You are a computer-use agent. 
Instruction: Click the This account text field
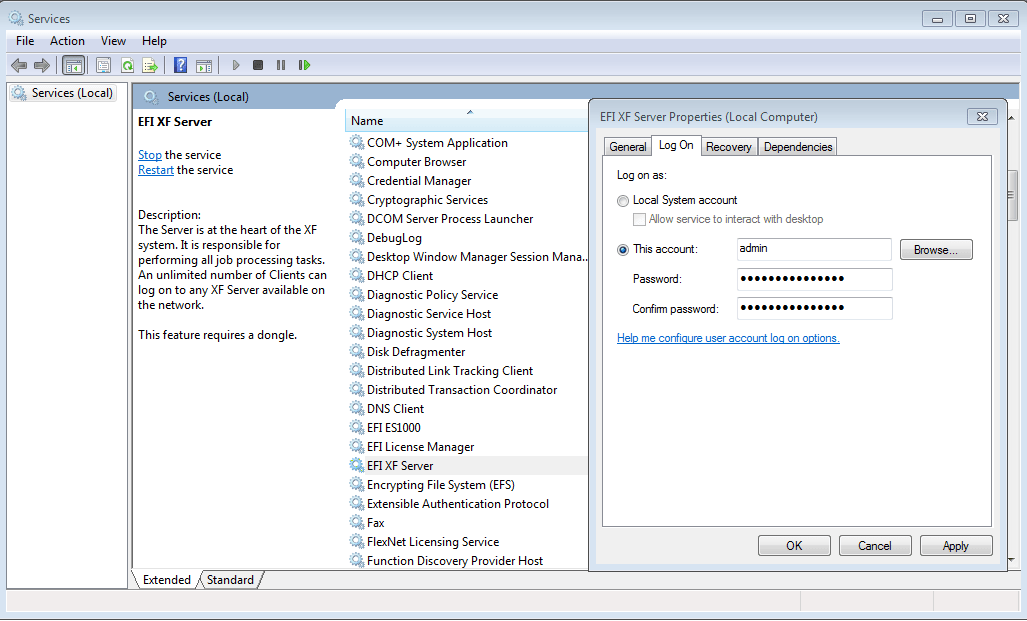point(814,249)
